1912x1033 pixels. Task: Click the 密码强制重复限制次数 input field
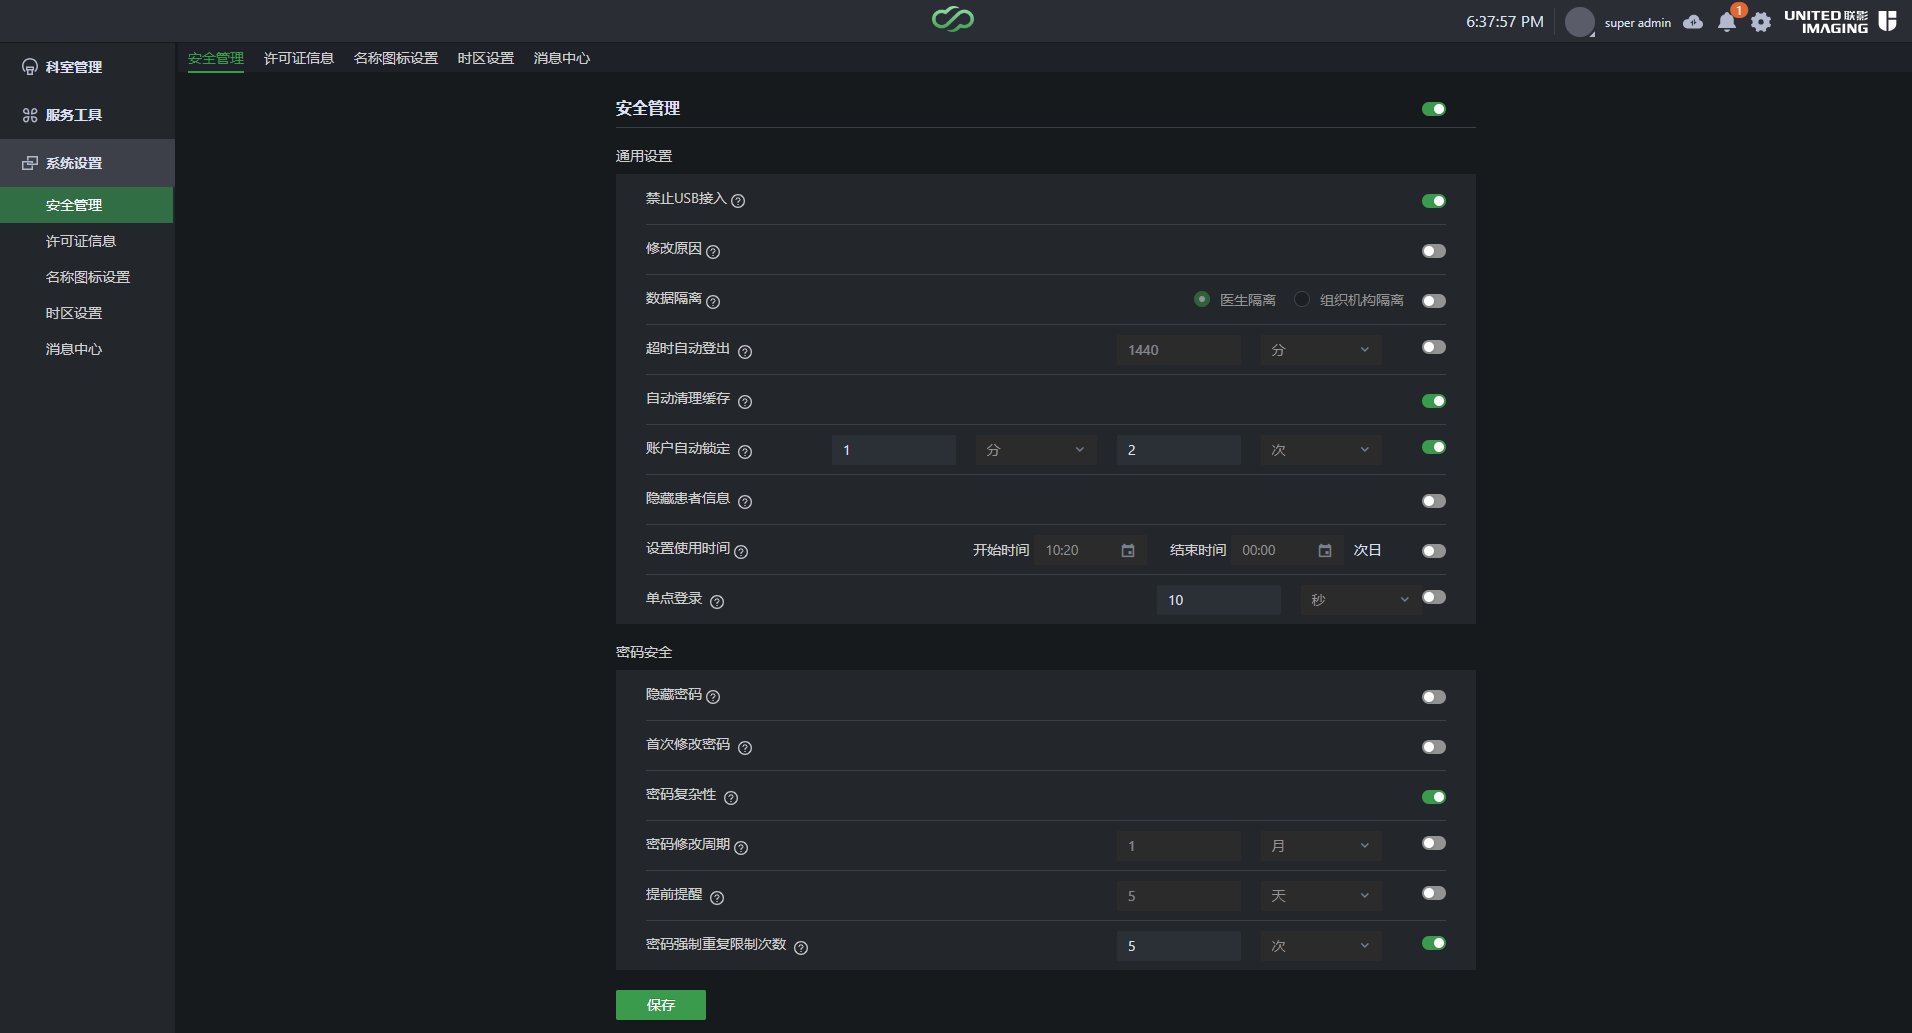click(x=1178, y=946)
